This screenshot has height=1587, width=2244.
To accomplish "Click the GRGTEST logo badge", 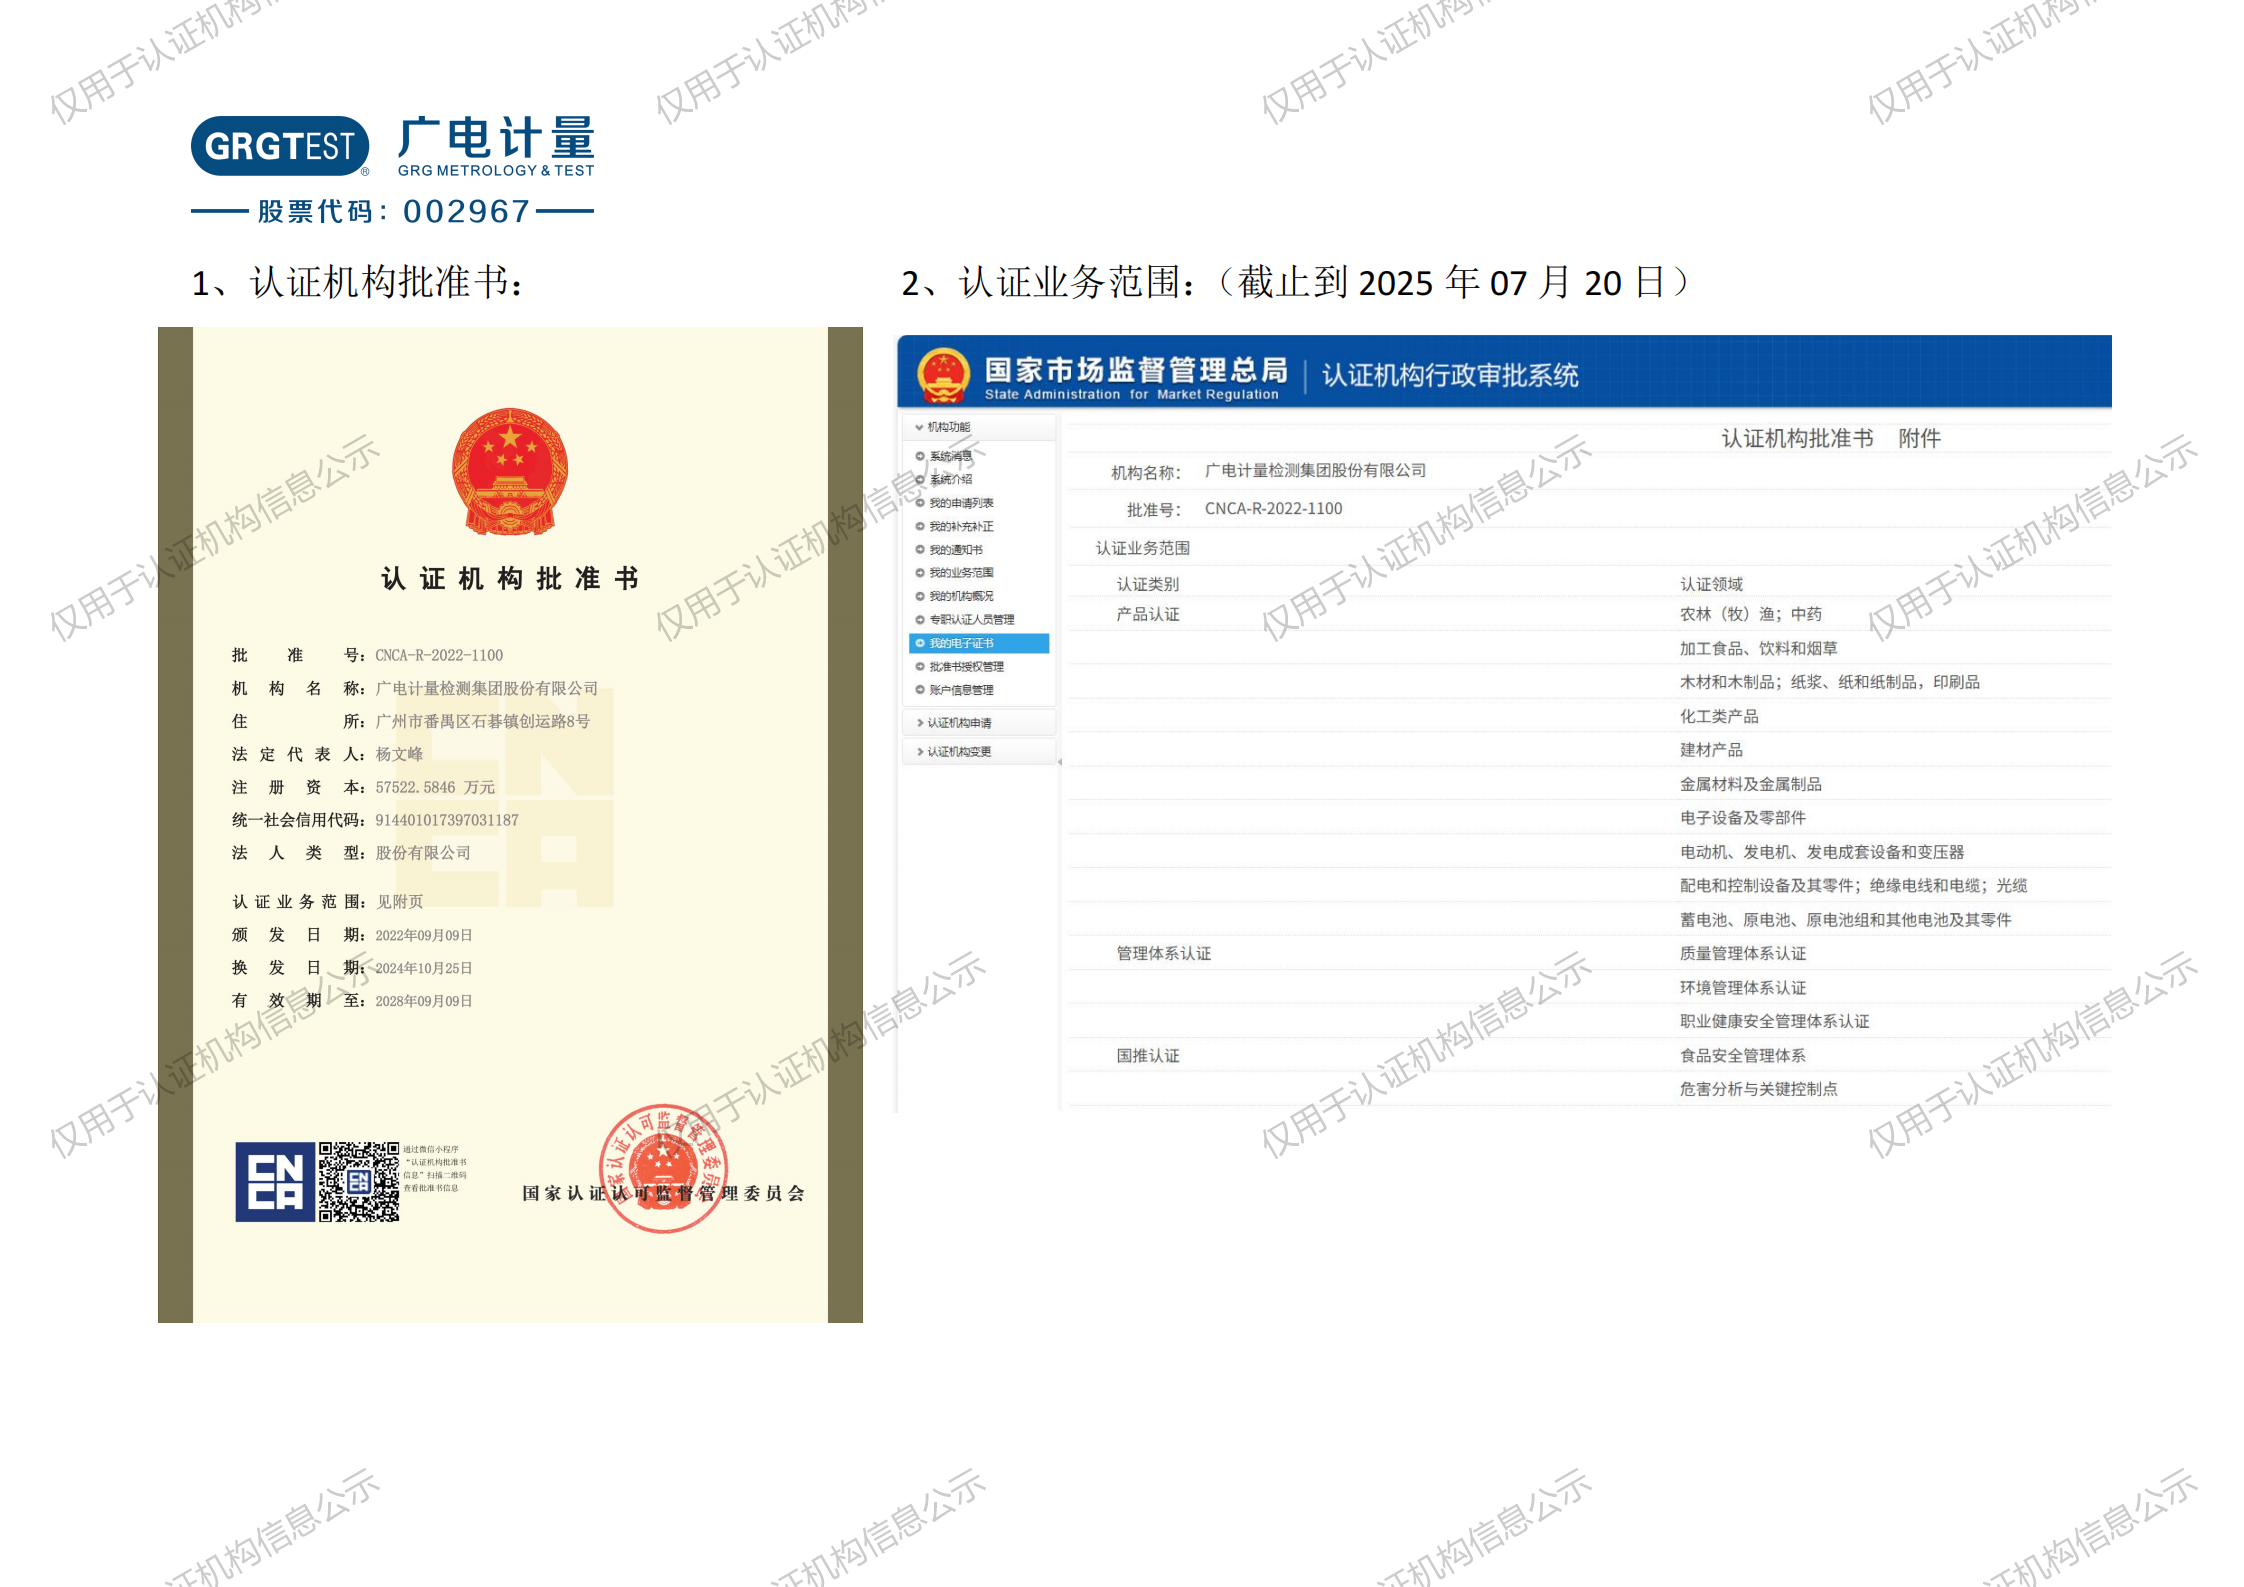I will (280, 146).
